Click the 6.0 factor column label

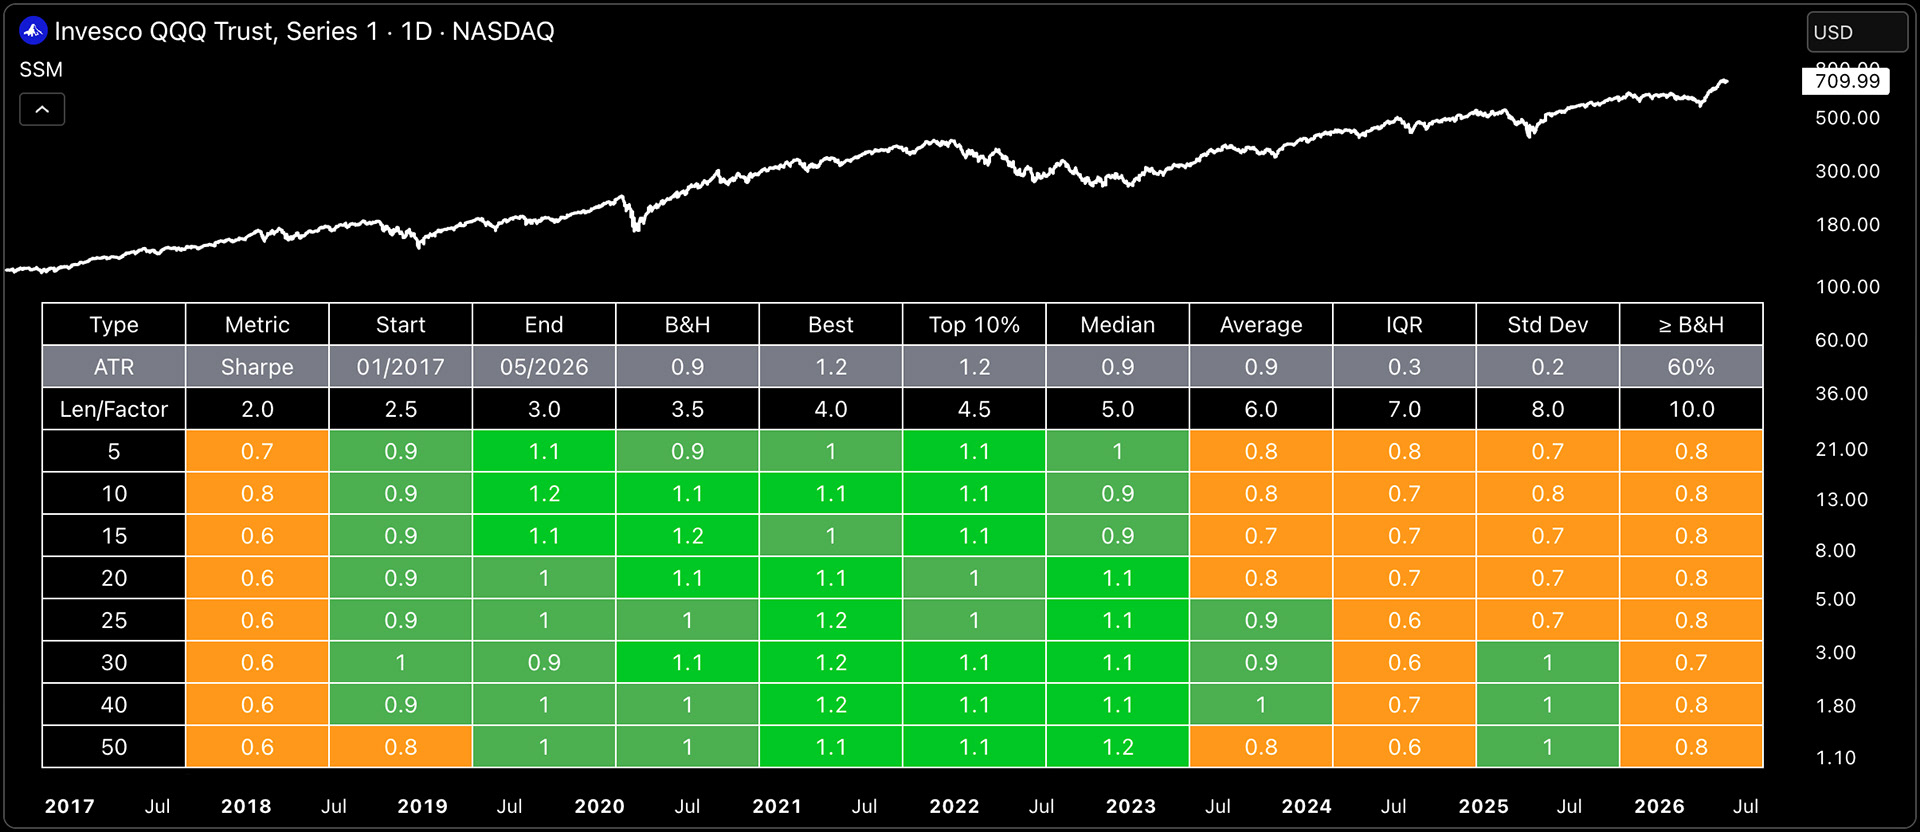coord(1261,409)
